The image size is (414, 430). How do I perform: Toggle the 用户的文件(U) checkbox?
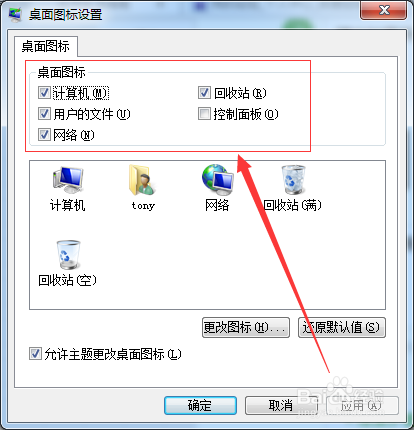click(44, 114)
